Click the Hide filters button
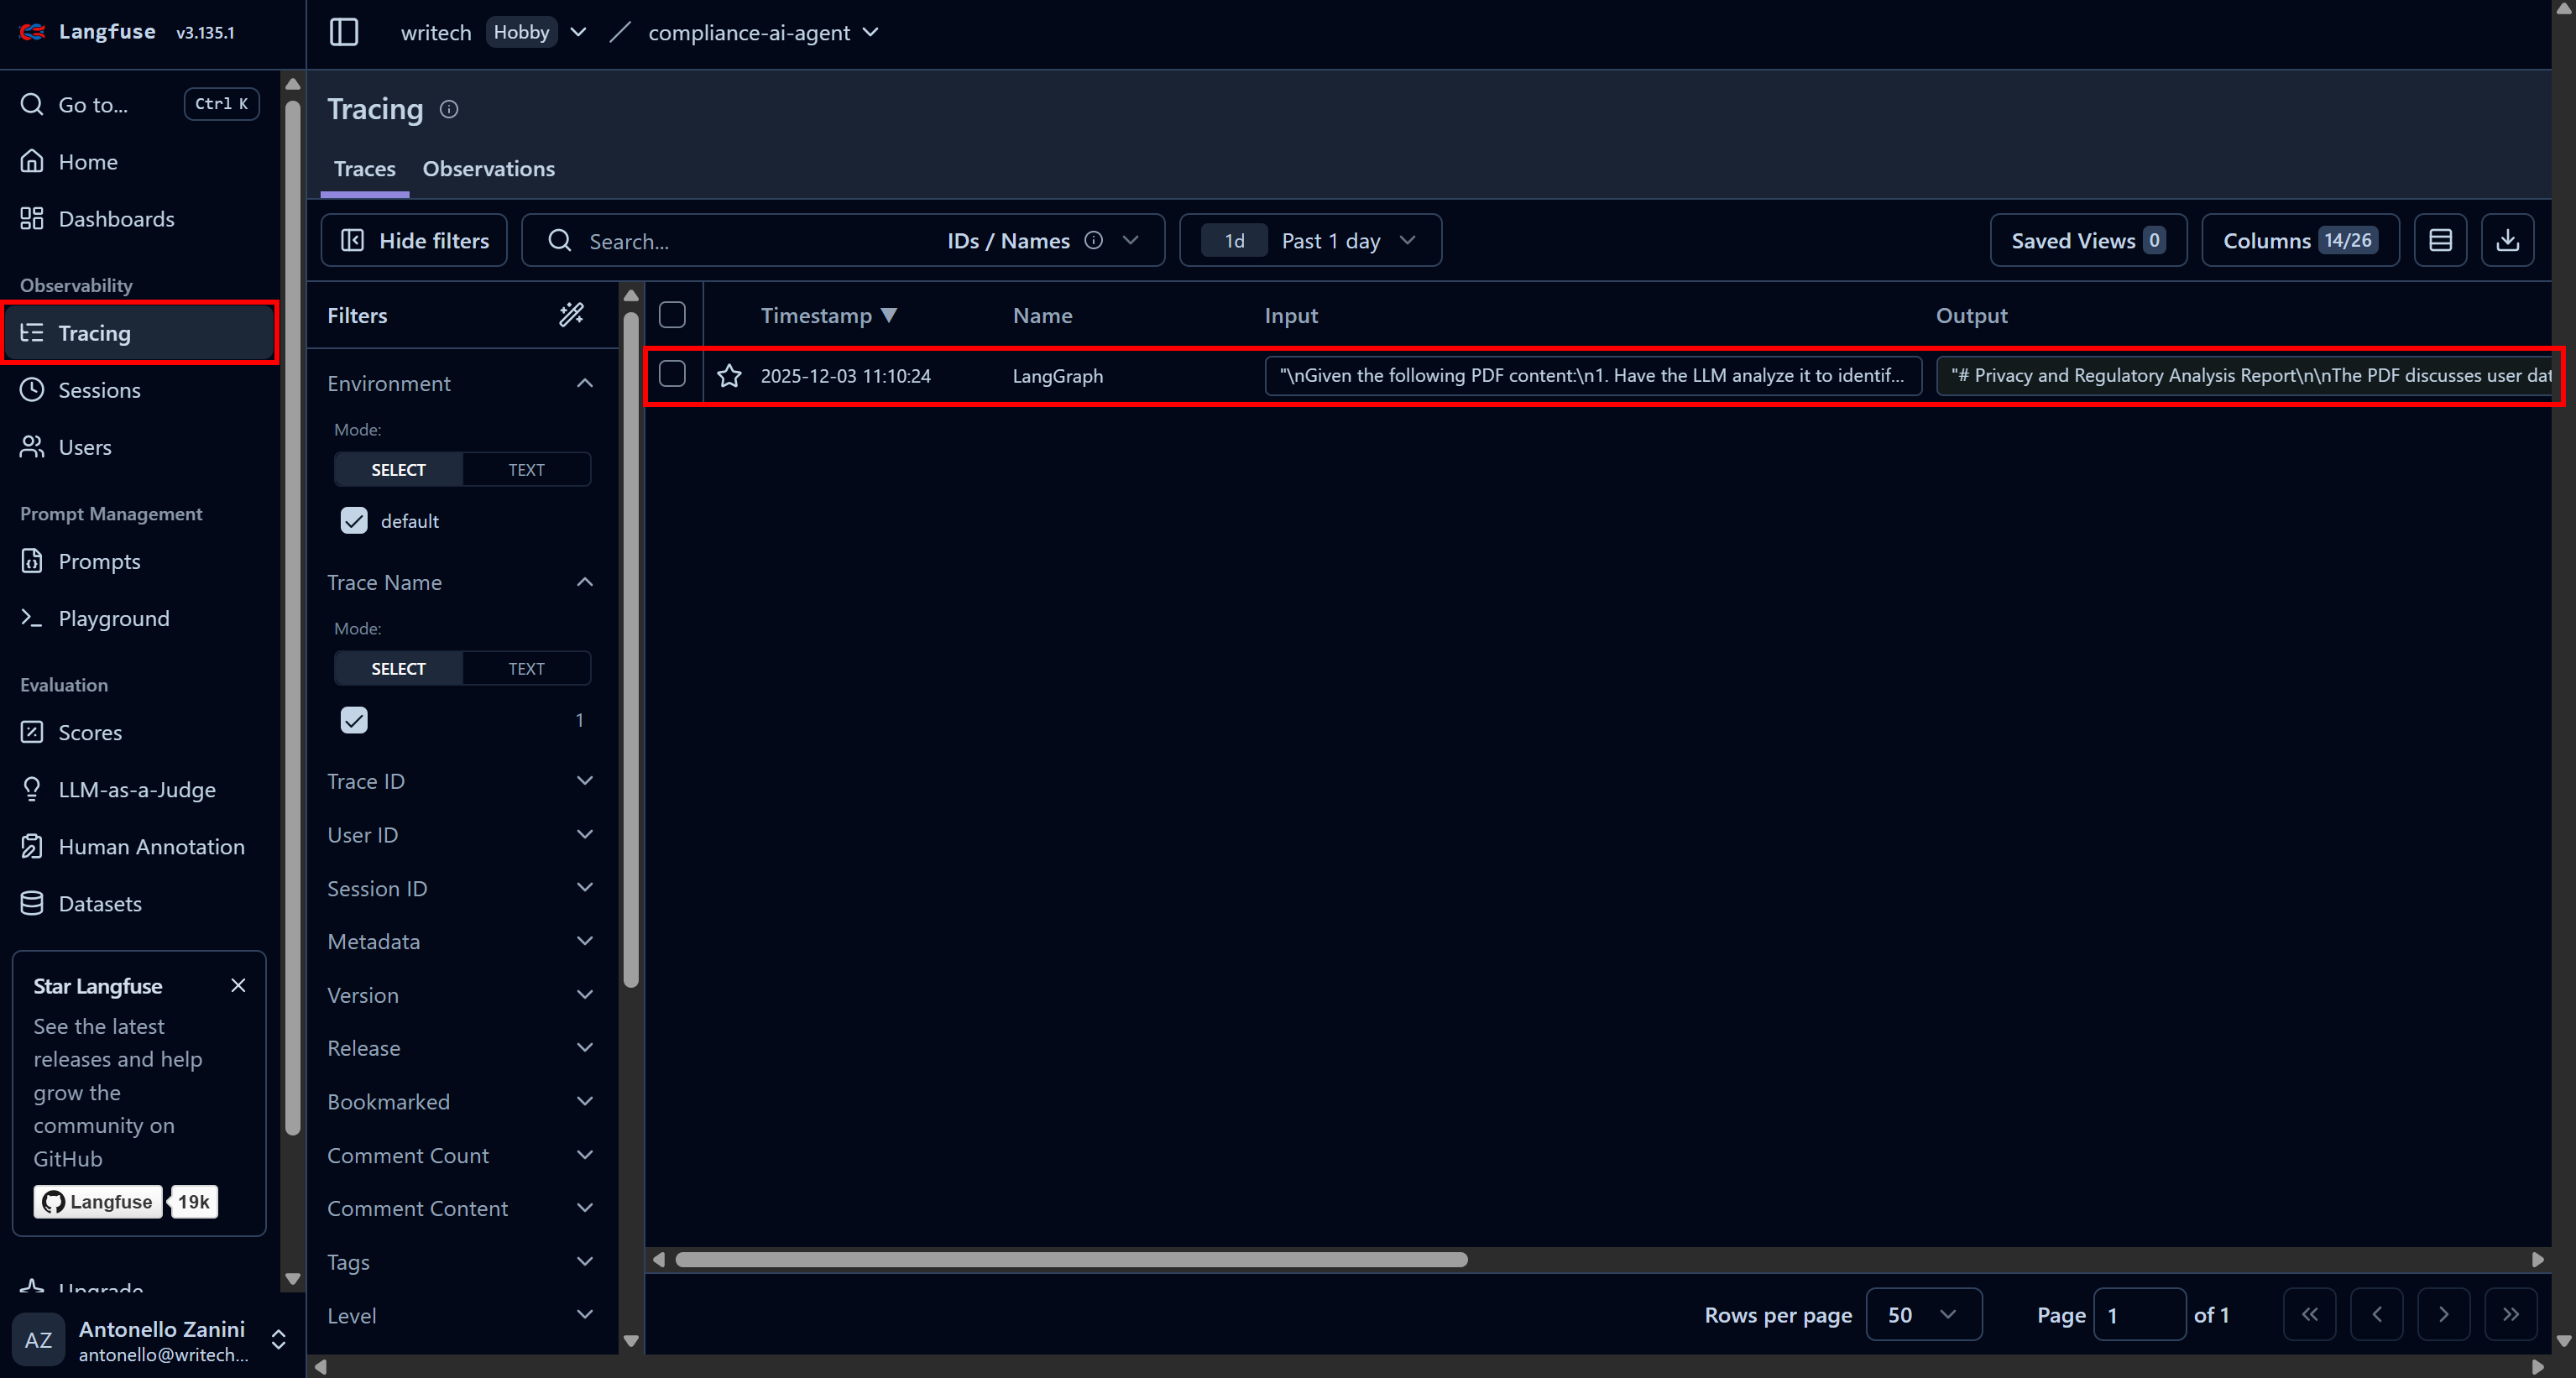Viewport: 2576px width, 1378px height. tap(414, 240)
